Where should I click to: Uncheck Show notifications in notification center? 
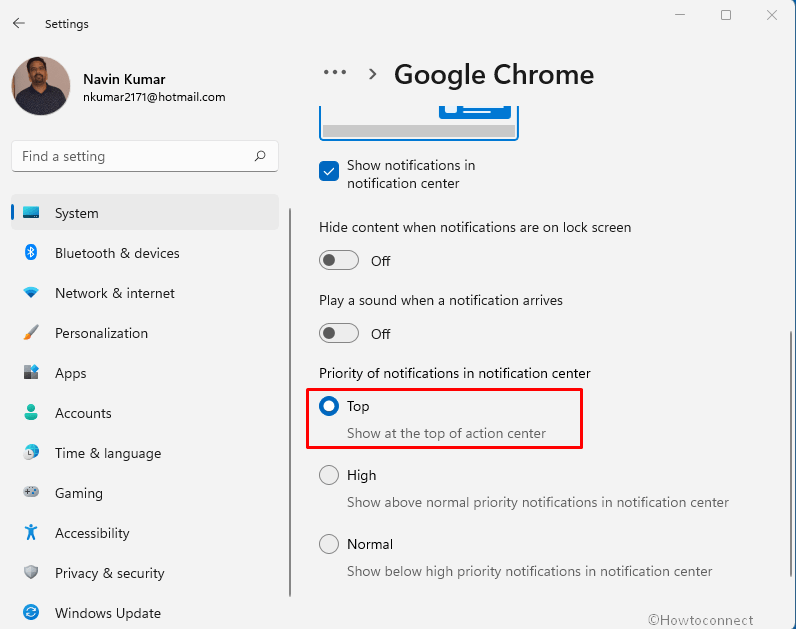[x=329, y=171]
